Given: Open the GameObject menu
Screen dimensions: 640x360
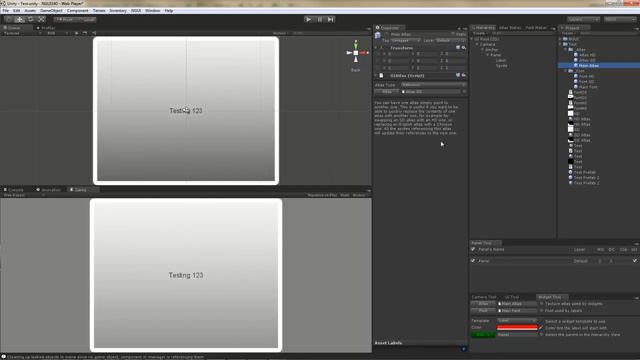Looking at the screenshot, I should [51, 11].
